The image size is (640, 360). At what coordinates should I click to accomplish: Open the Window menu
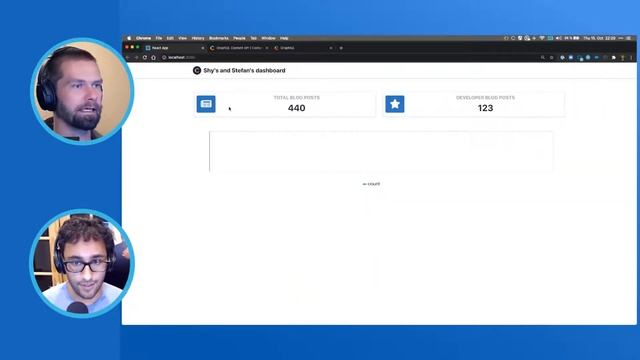[268, 38]
